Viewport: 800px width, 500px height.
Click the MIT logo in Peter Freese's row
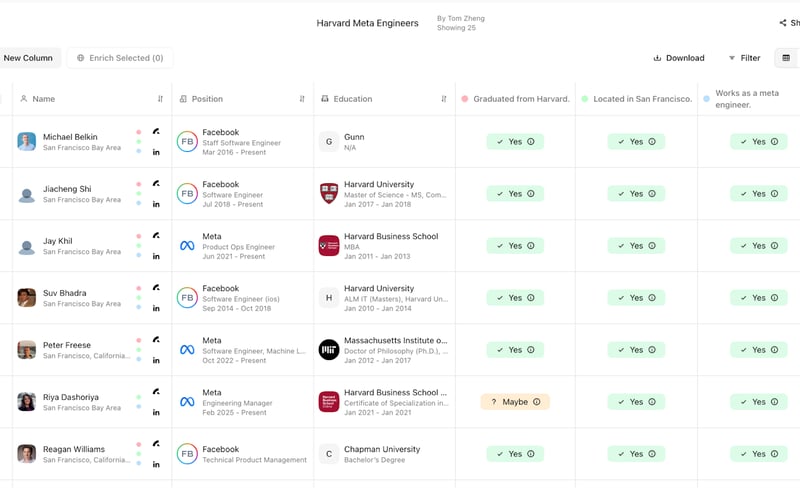point(329,350)
